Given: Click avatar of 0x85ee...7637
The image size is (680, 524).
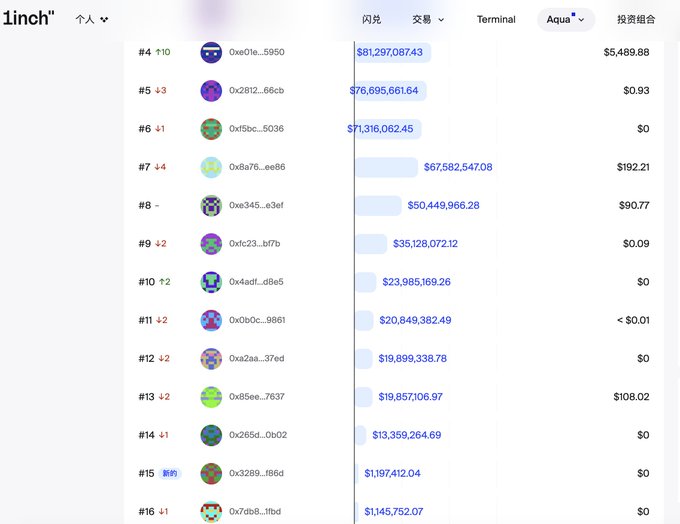Looking at the screenshot, I should tap(211, 397).
